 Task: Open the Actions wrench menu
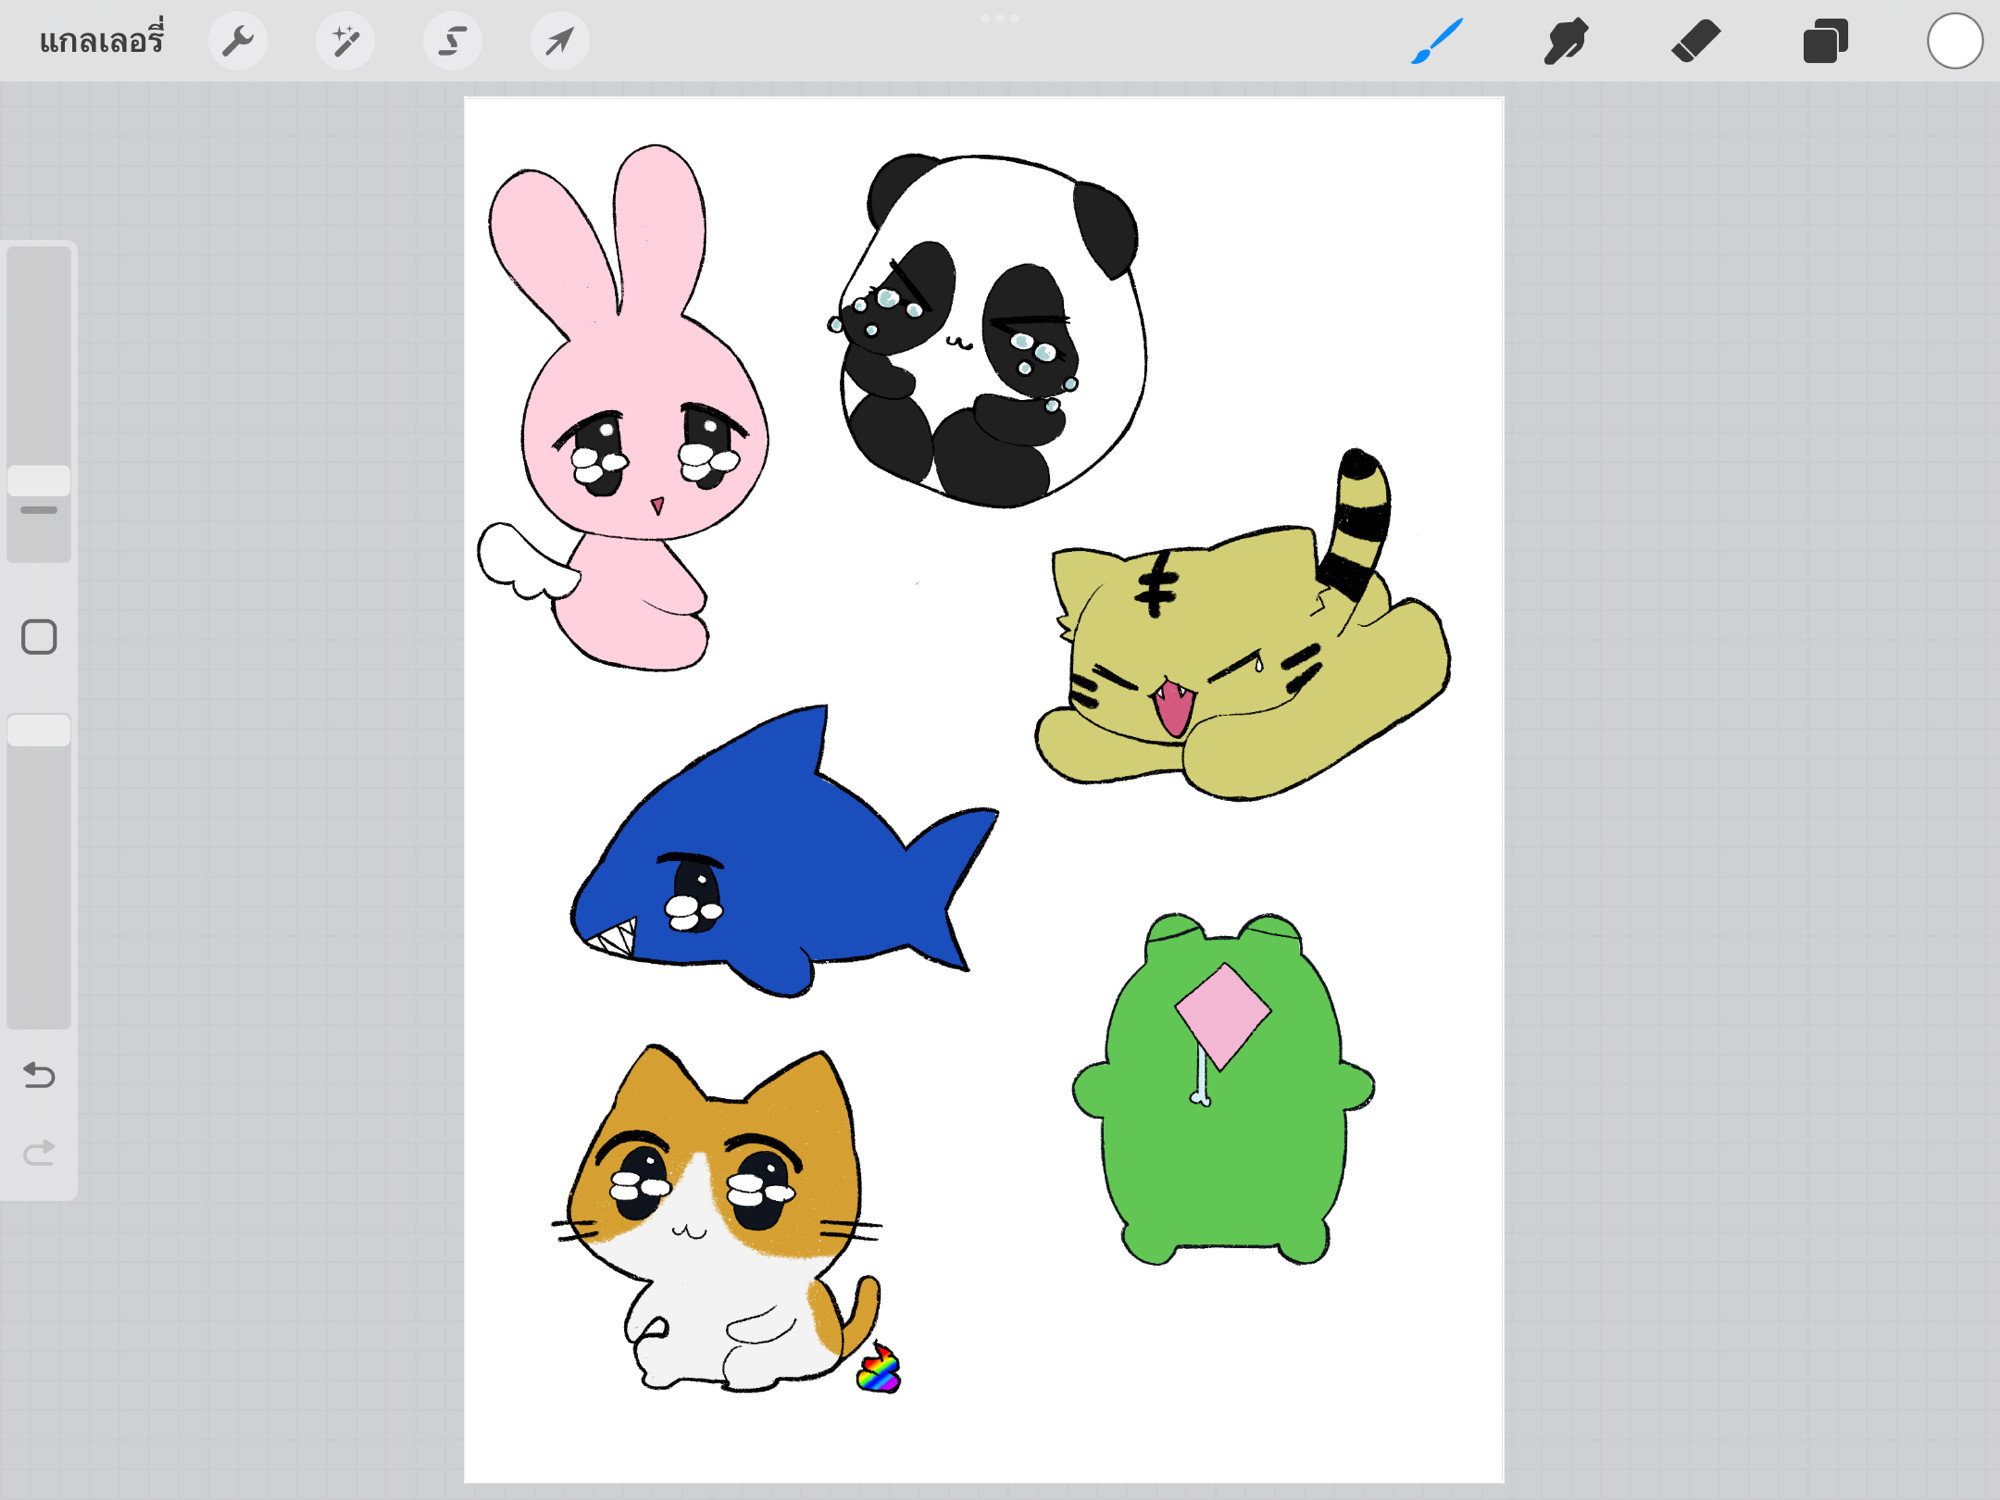click(238, 41)
